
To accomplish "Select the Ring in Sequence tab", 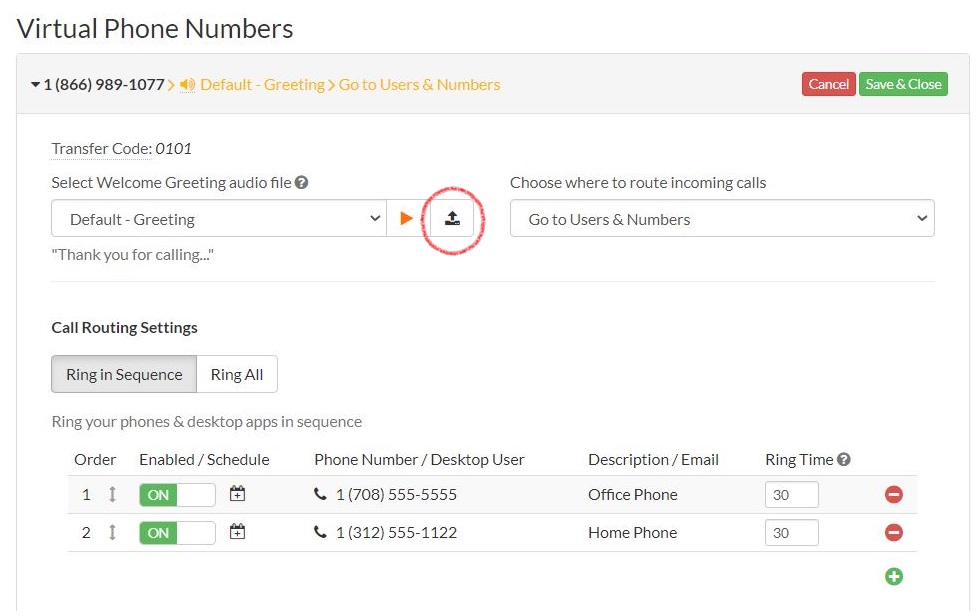I will (x=124, y=374).
